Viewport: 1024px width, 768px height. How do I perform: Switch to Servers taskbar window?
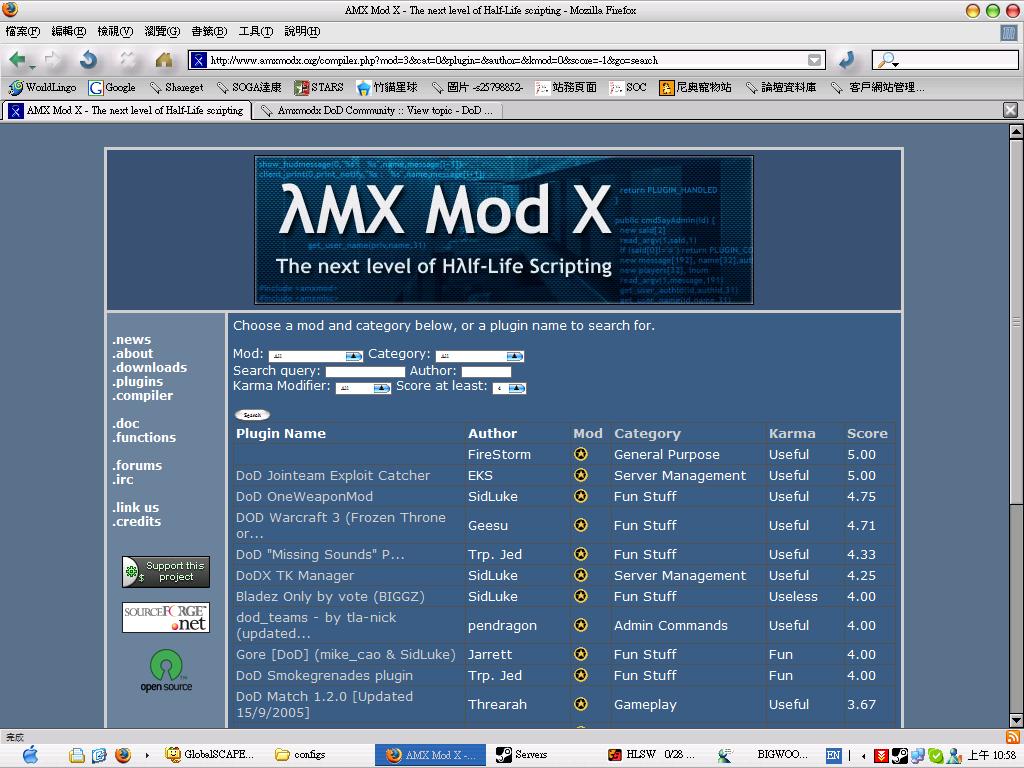522,754
